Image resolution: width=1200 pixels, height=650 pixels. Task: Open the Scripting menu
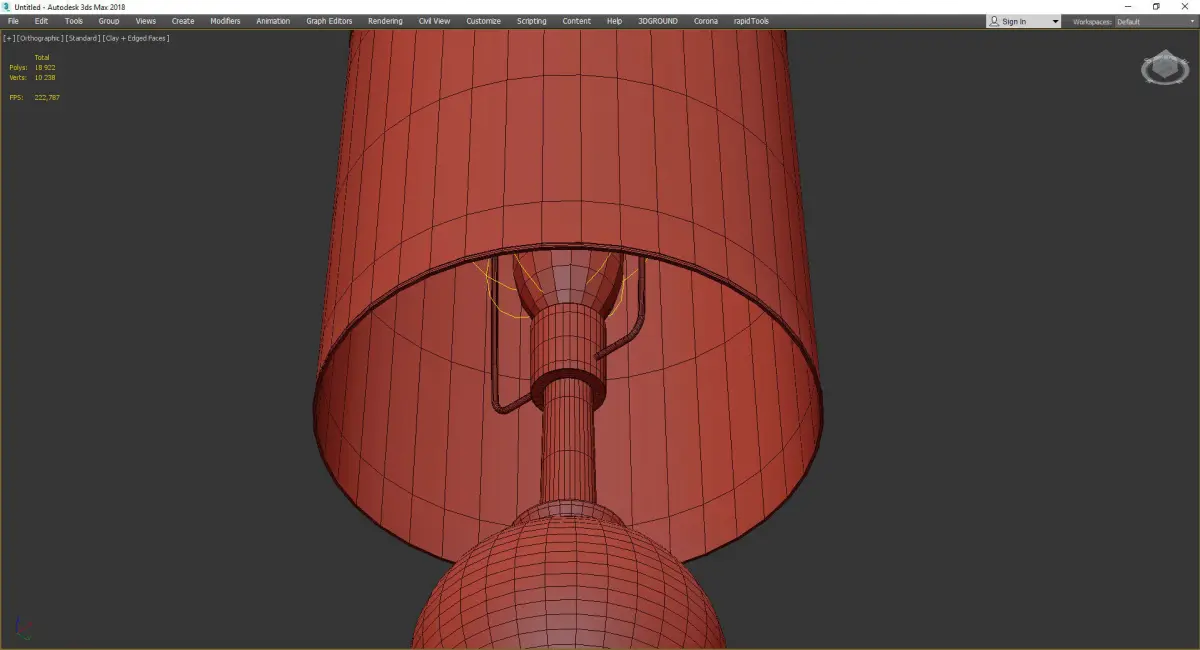(x=532, y=21)
